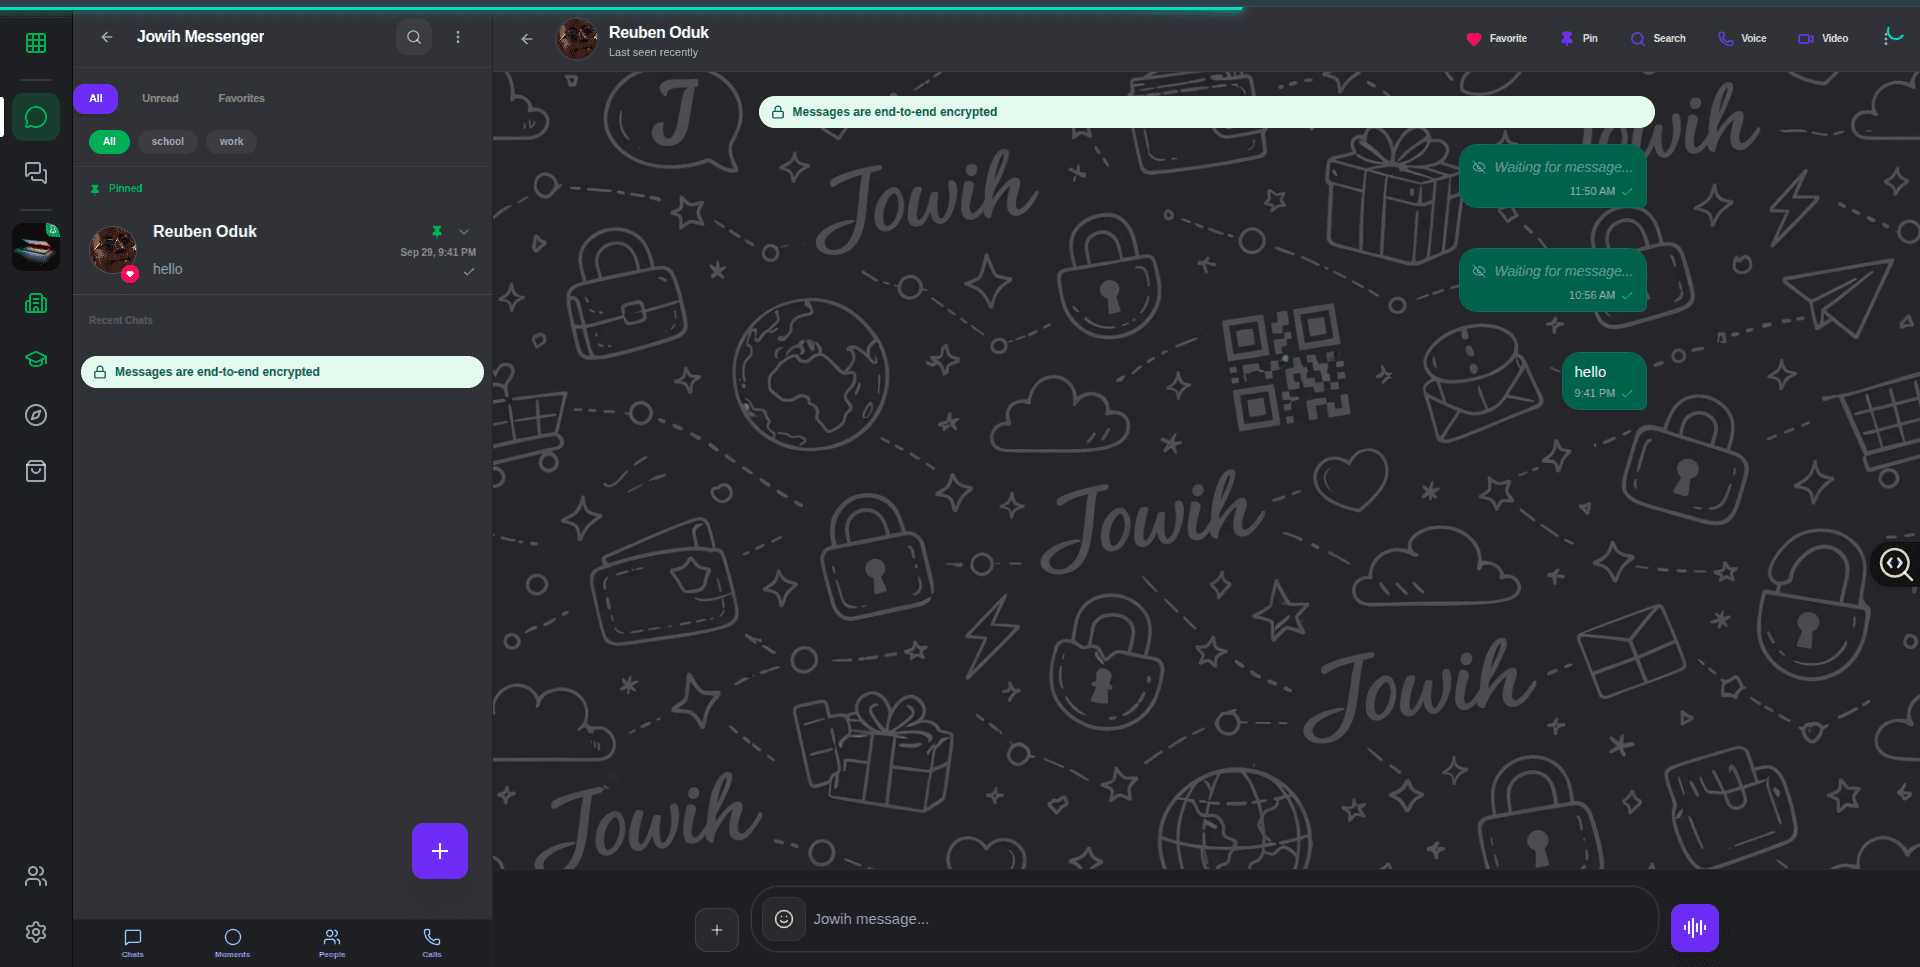Screen dimensions: 1920x967
Task: Open the green grid apps icon in sidebar
Action: (36, 43)
